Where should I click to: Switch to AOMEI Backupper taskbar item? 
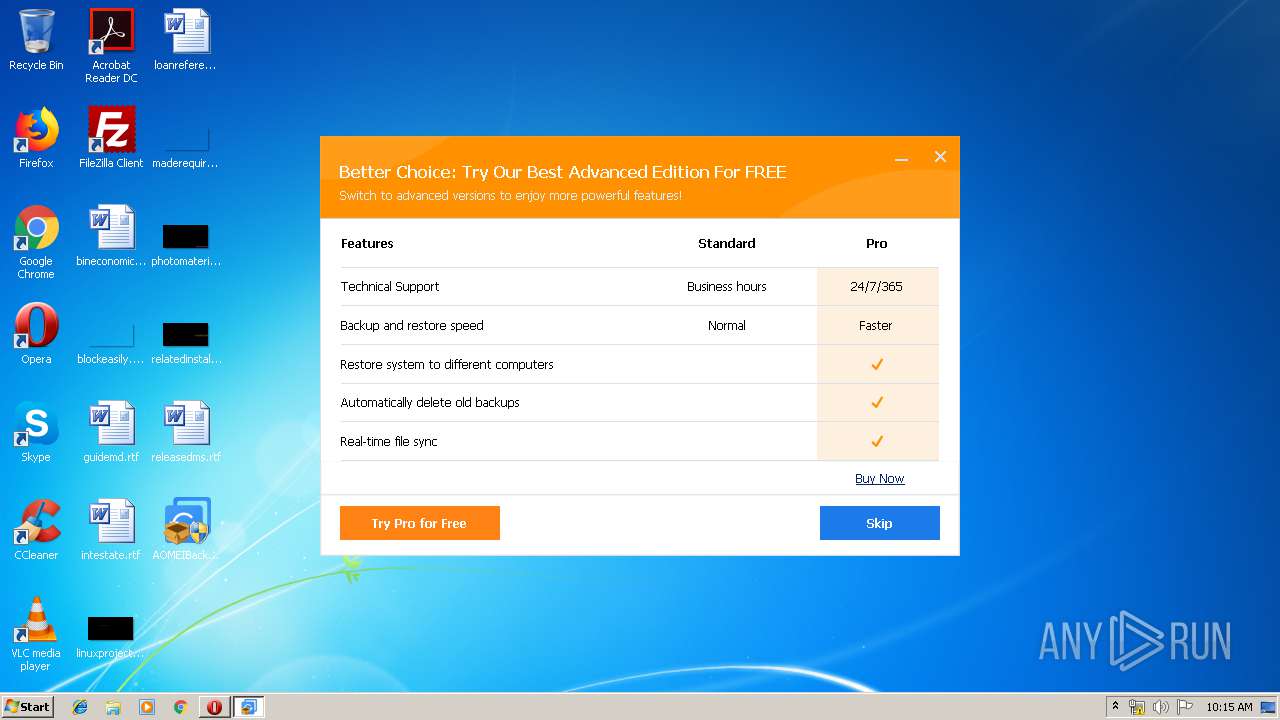(248, 707)
